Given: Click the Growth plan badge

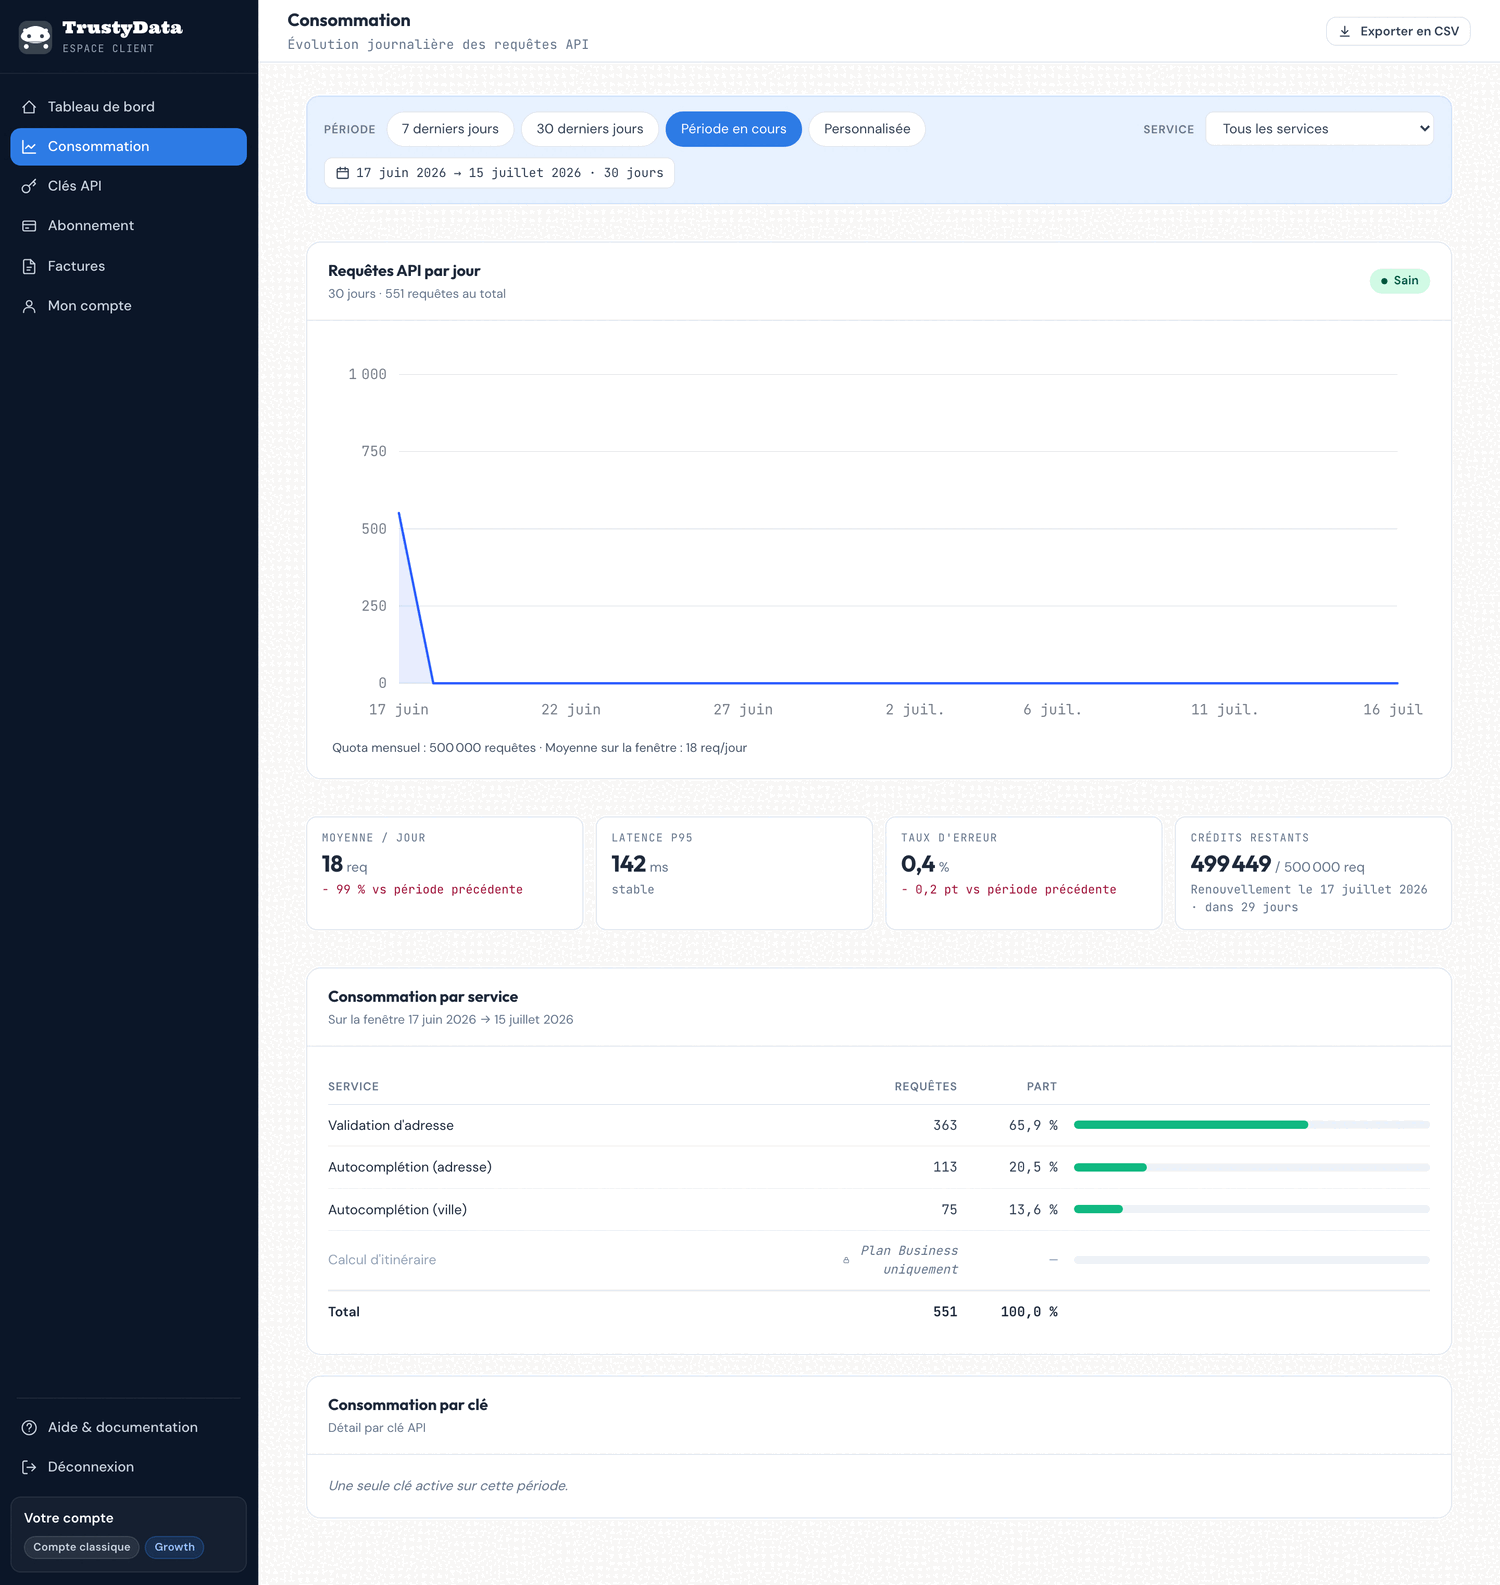Looking at the screenshot, I should pos(175,1547).
